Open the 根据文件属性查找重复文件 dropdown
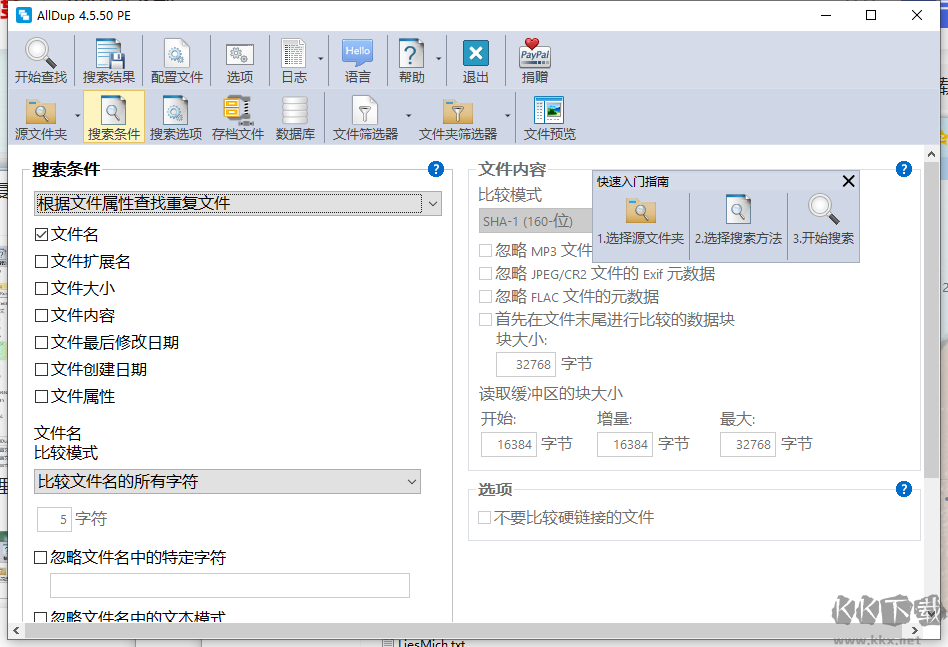This screenshot has height=647, width=948. [x=238, y=204]
